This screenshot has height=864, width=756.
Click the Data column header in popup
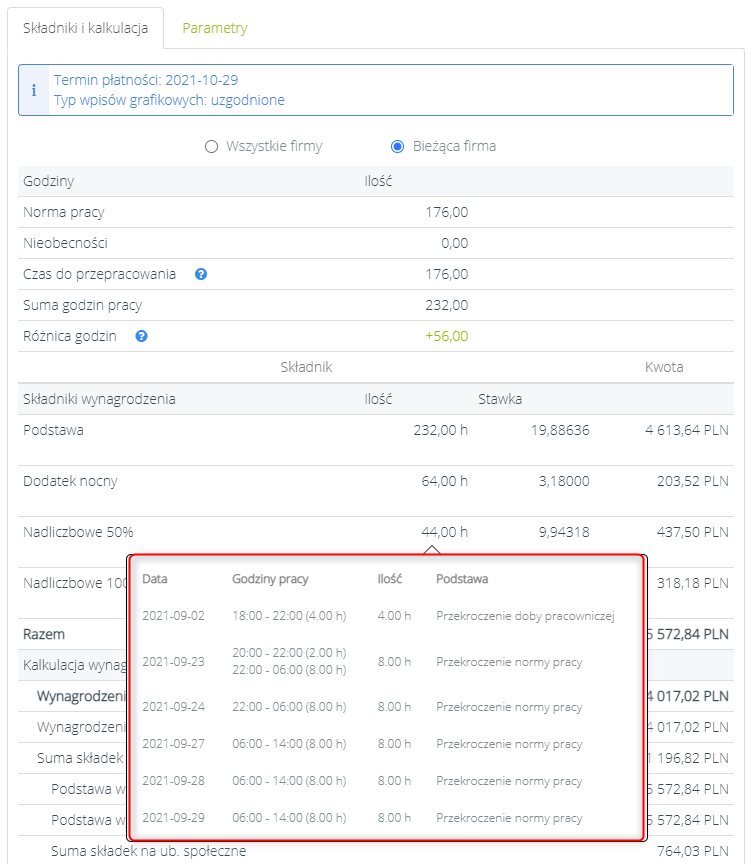(x=154, y=579)
